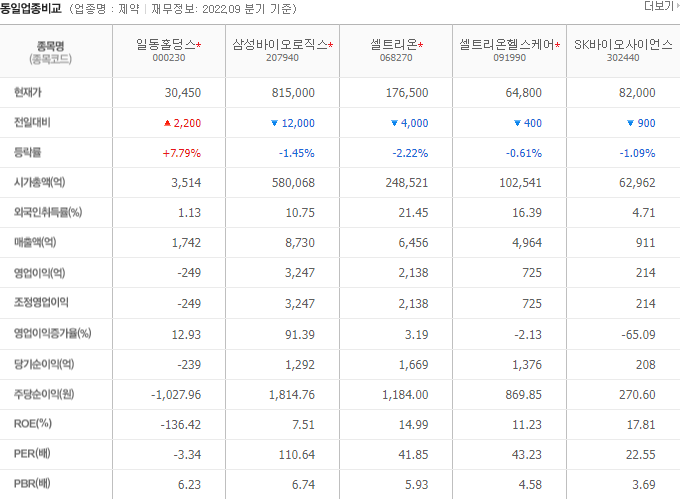This screenshot has width=680, height=500.
Task: Click the -2.22% rate value
Action: point(410,153)
